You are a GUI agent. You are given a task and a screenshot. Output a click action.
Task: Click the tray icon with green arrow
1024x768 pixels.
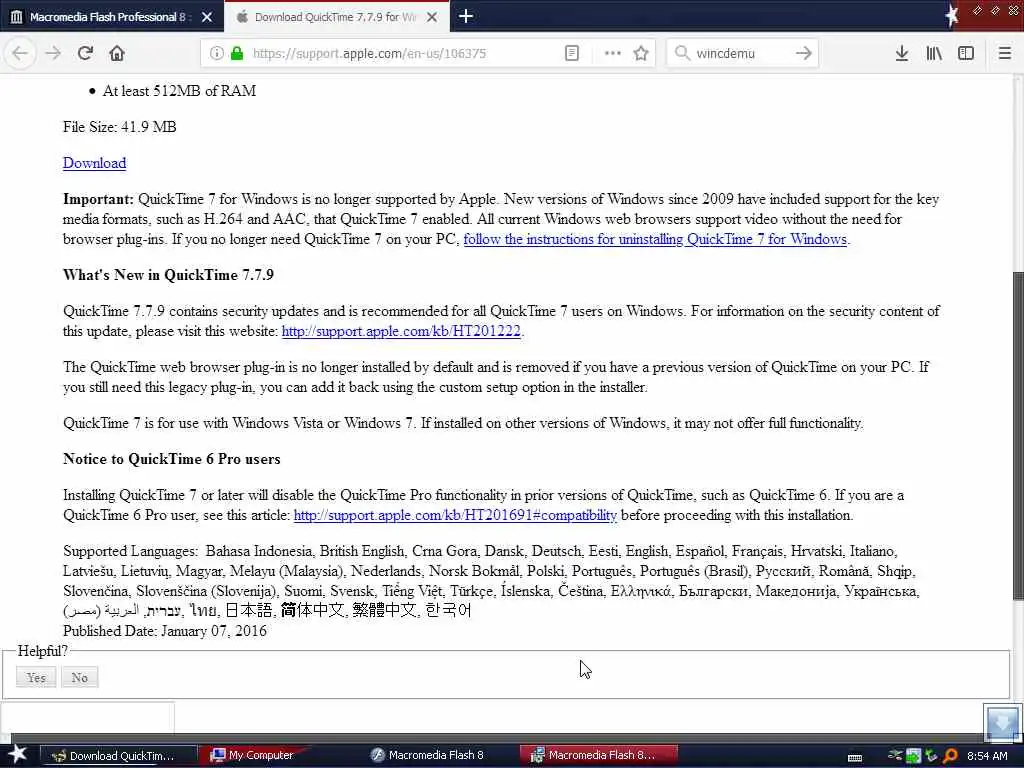(913, 756)
